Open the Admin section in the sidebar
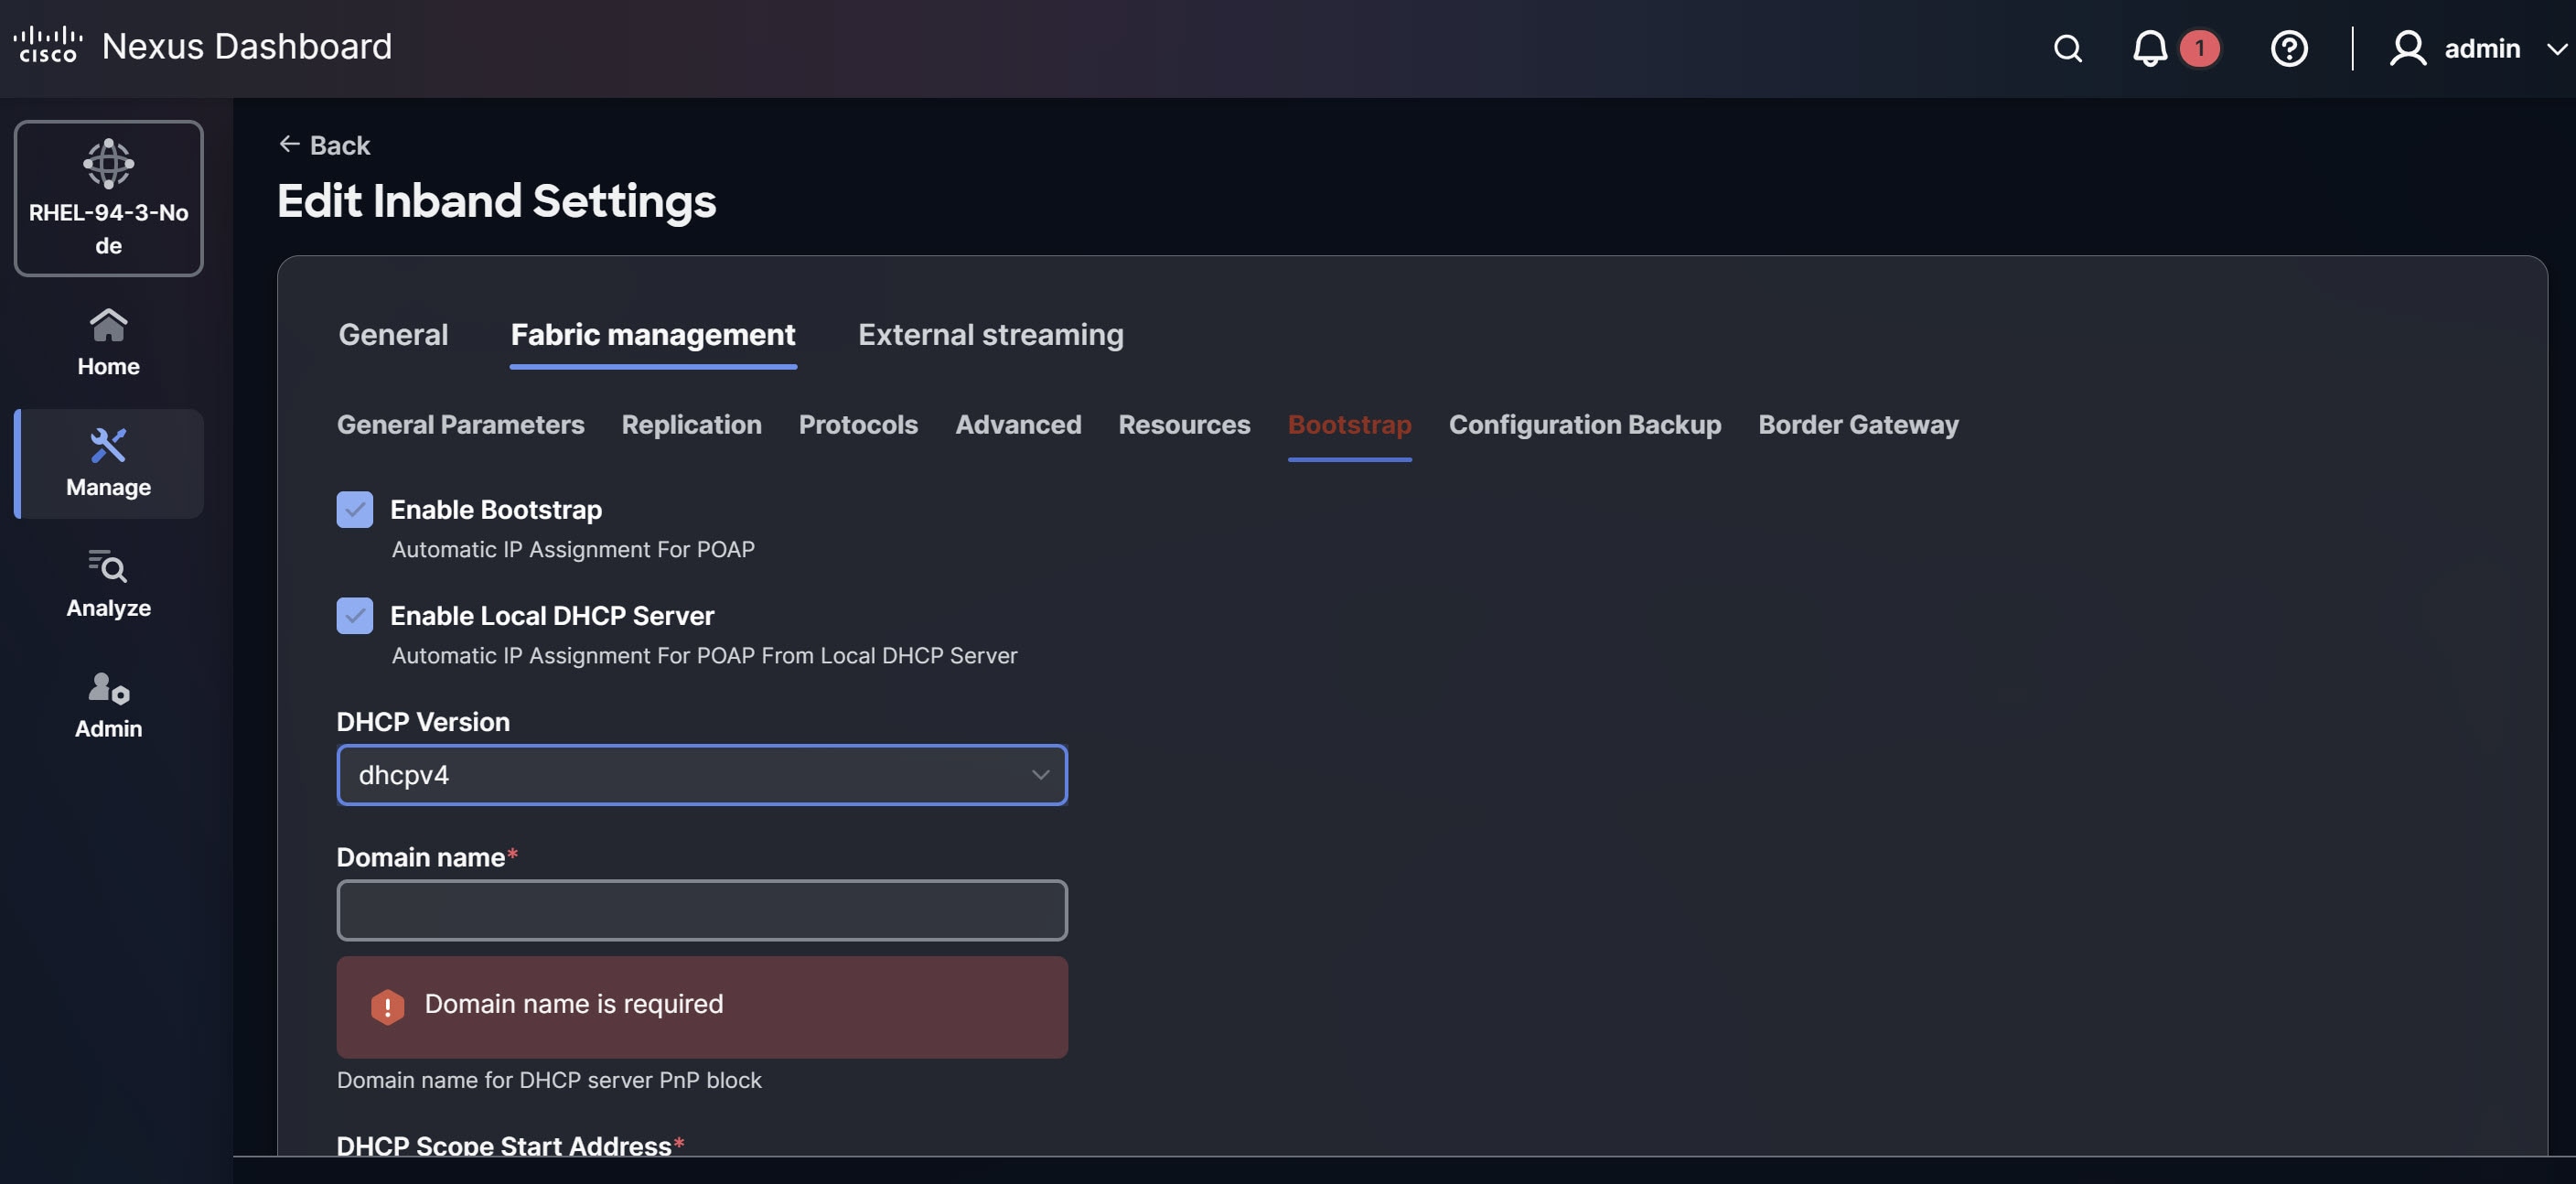 tap(107, 703)
